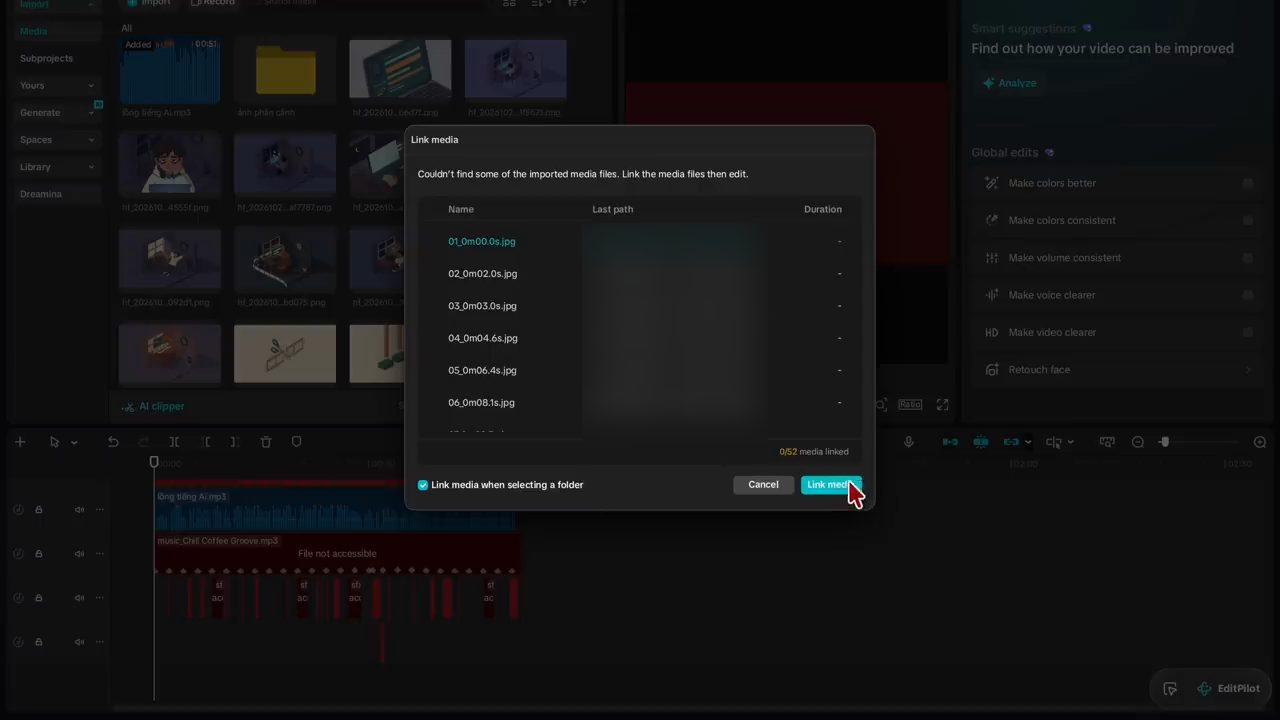The width and height of the screenshot is (1280, 720).
Task: Click the Ratio button under preview
Action: point(910,404)
